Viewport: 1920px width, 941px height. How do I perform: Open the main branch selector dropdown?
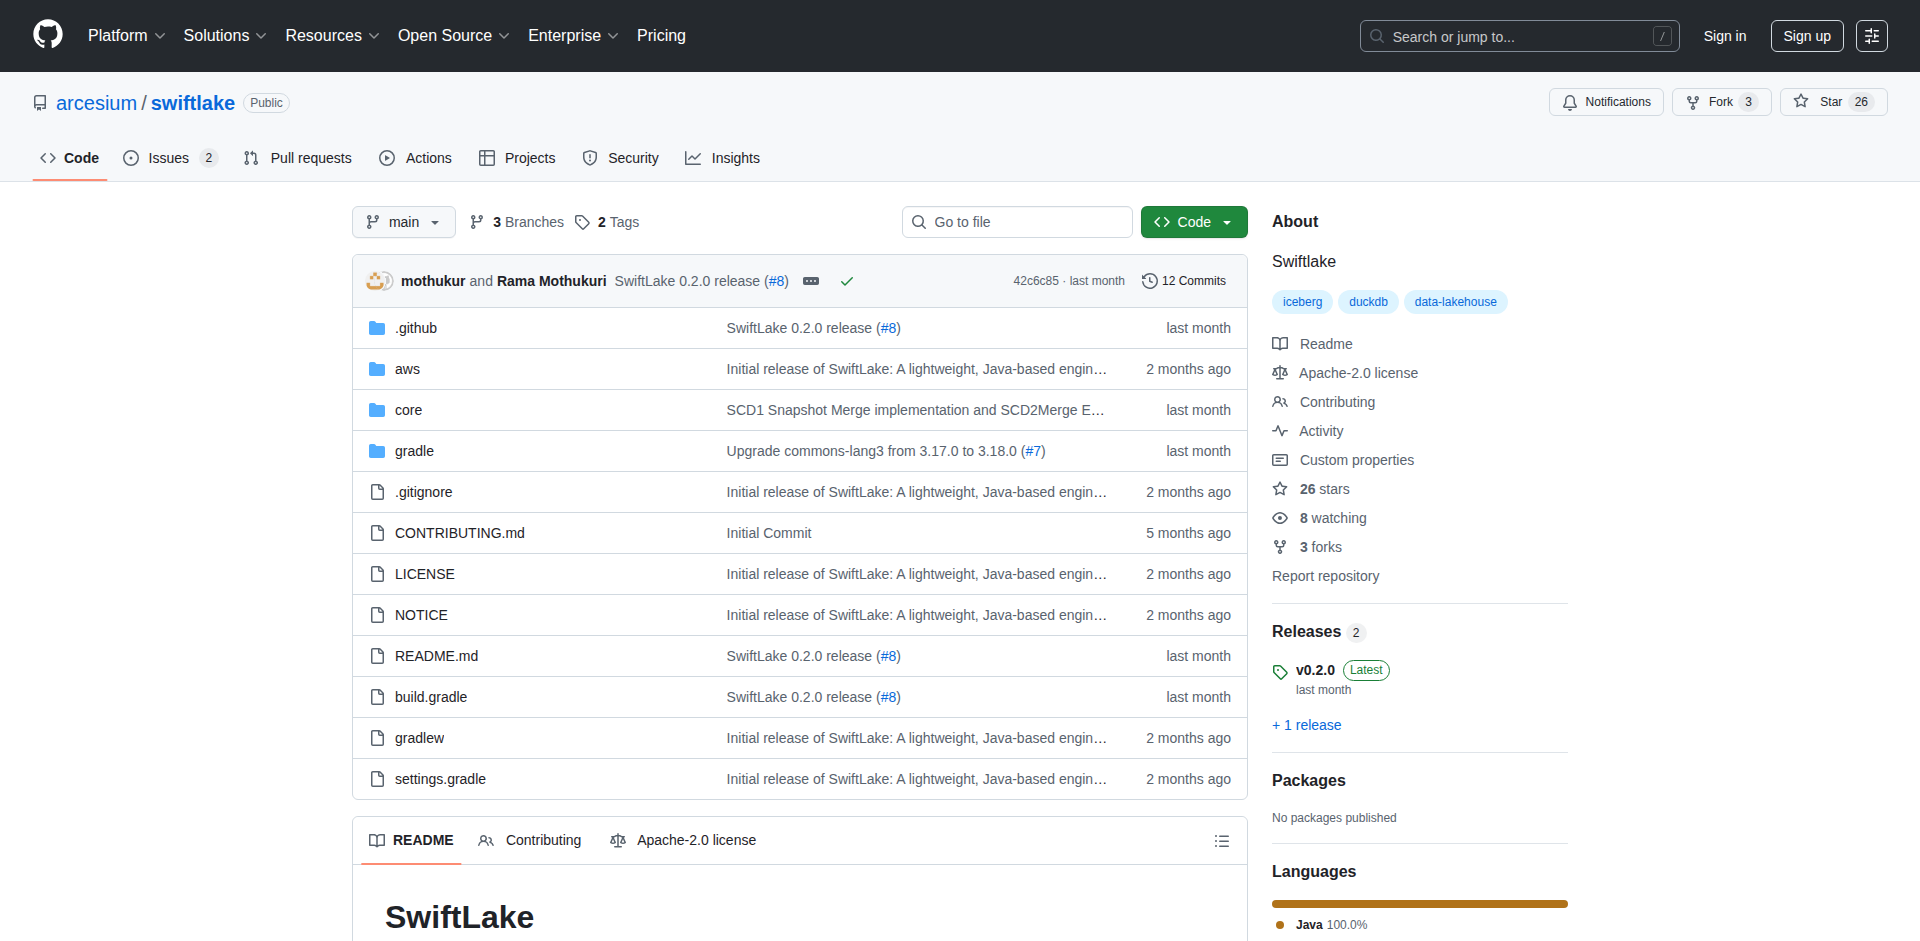(x=404, y=222)
